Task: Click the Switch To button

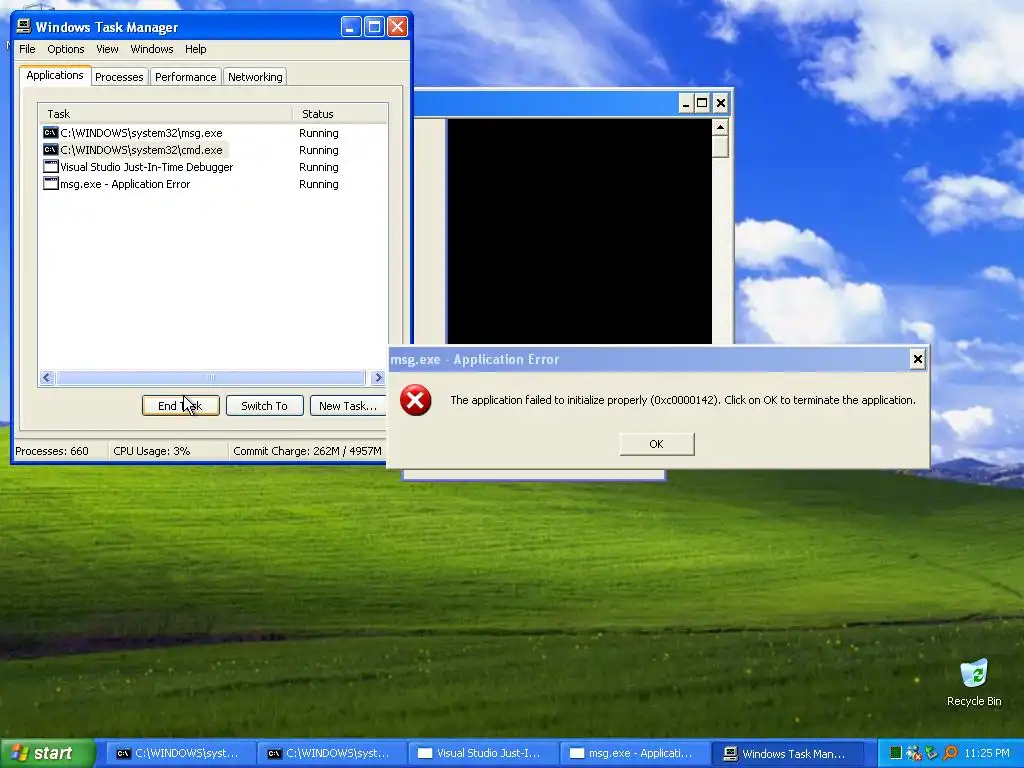Action: [x=264, y=406]
